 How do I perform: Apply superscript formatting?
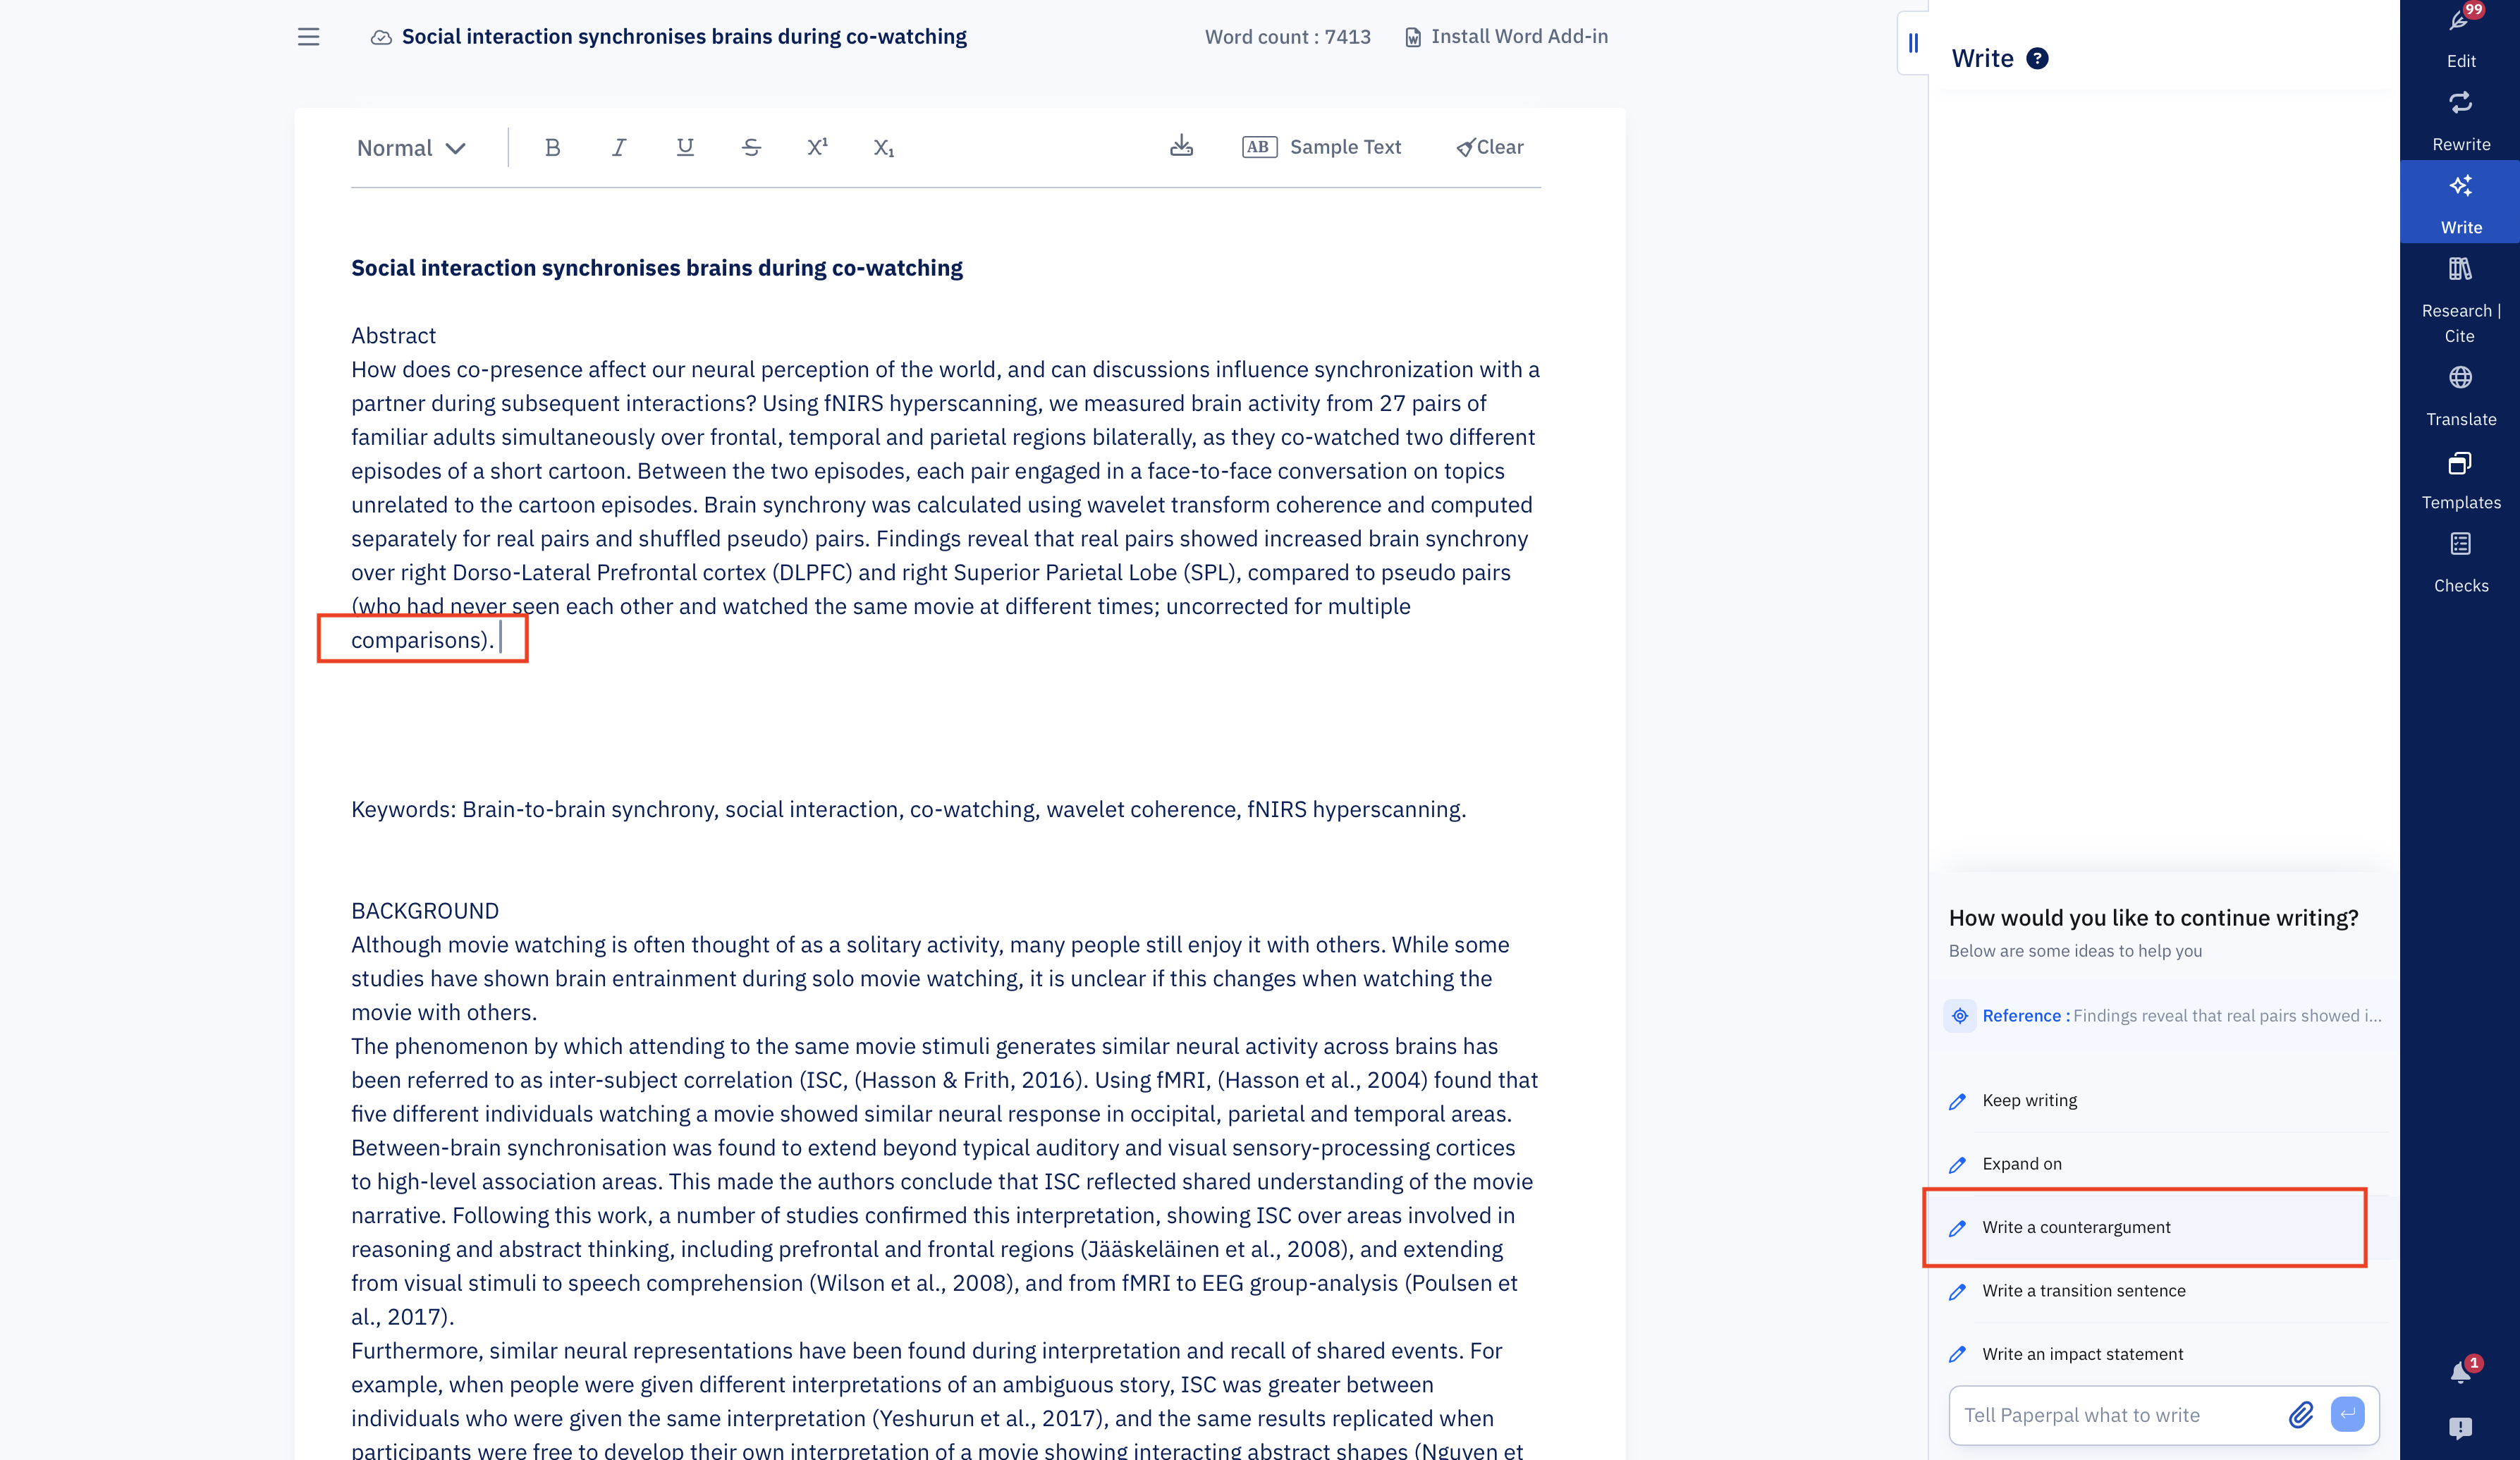click(817, 147)
